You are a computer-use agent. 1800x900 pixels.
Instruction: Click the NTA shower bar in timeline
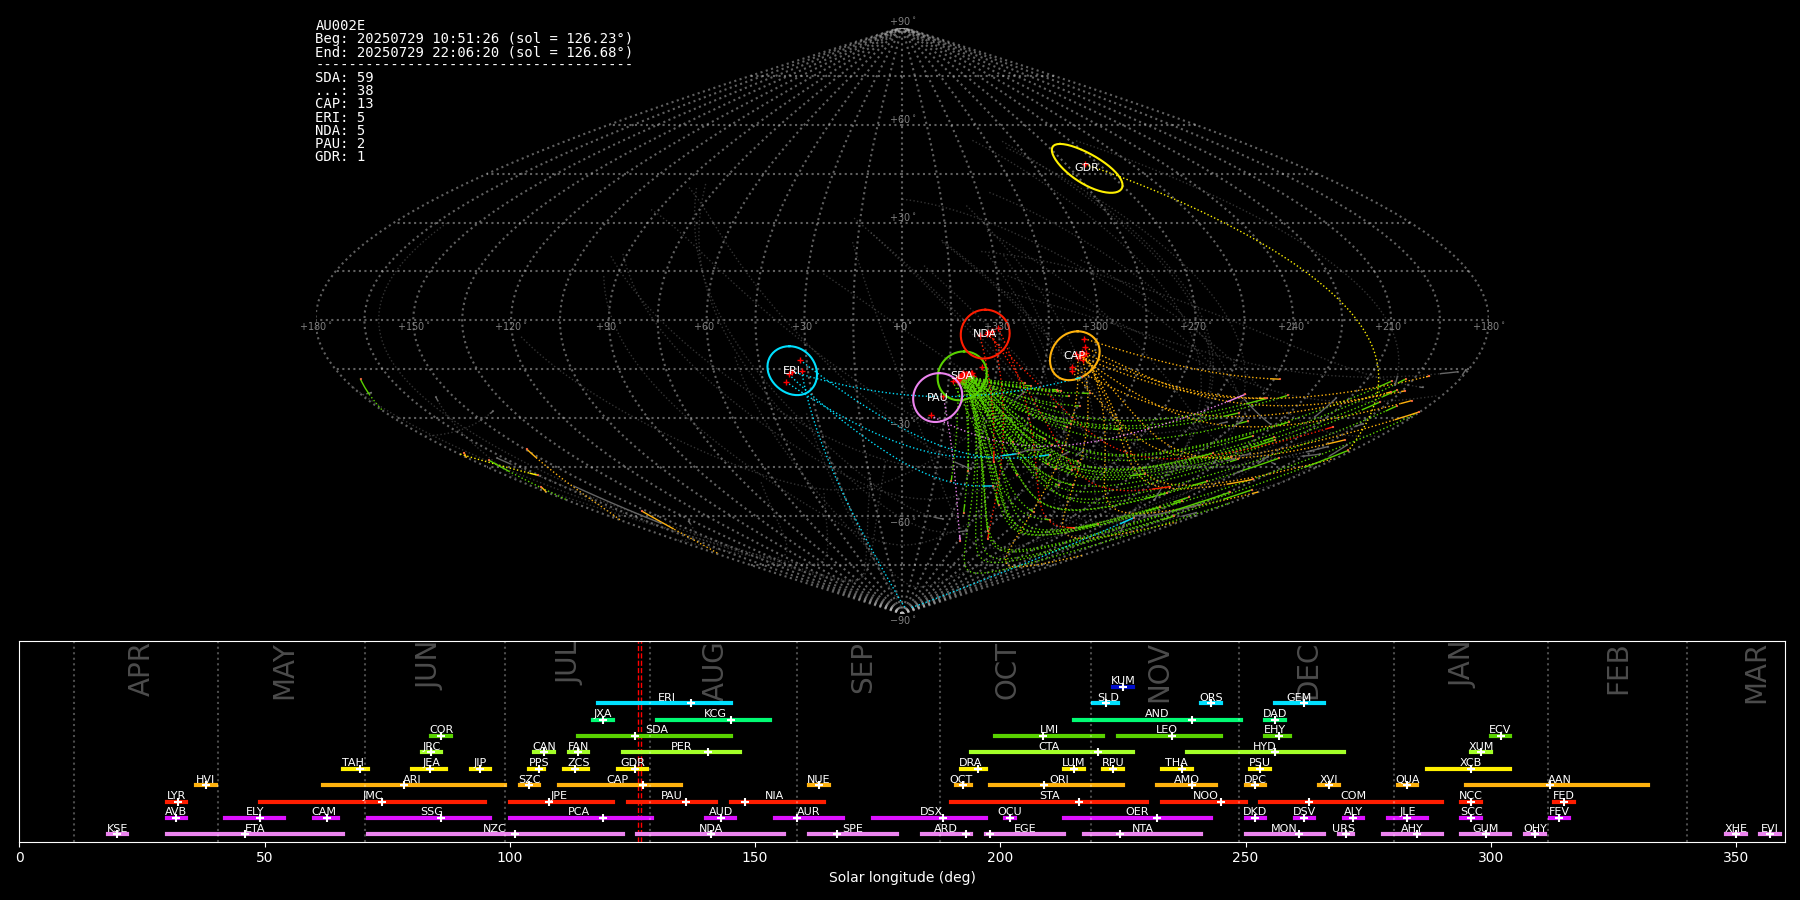pos(1142,834)
